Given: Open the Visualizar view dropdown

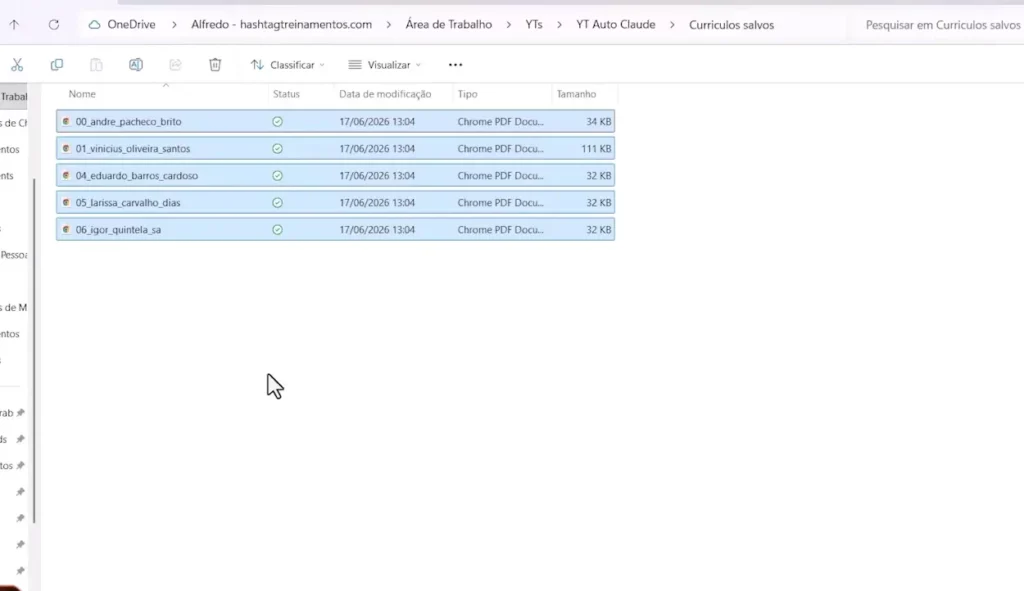Looking at the screenshot, I should (x=385, y=65).
